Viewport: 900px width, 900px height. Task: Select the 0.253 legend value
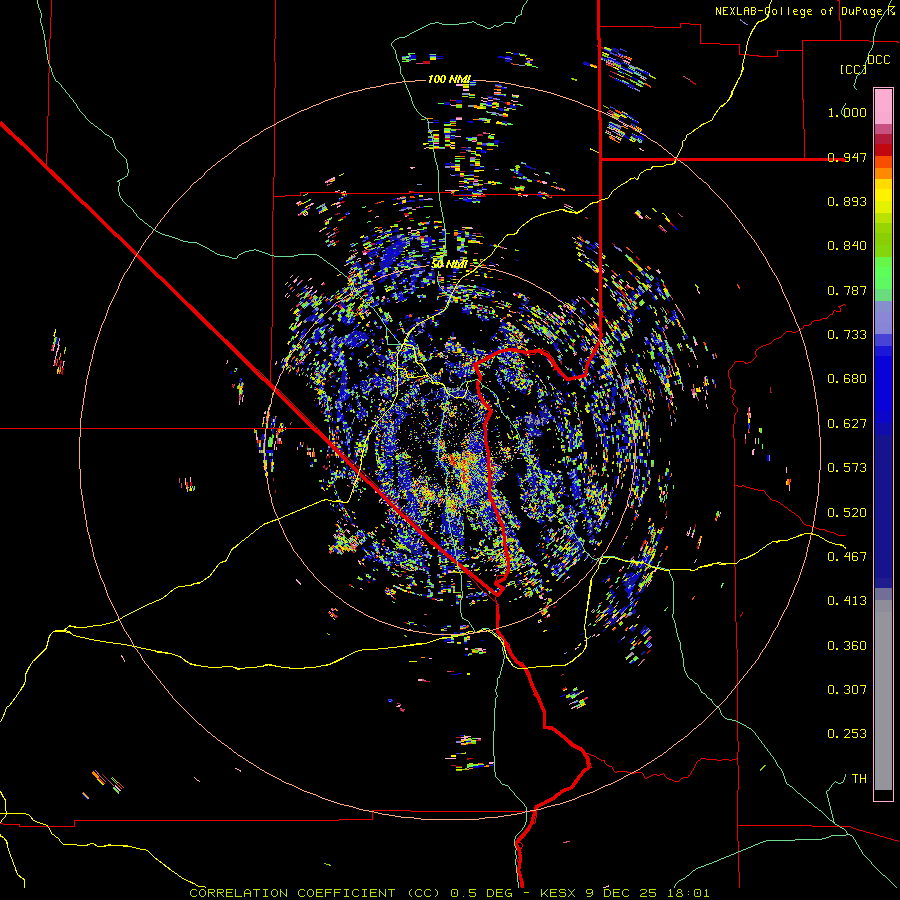click(847, 734)
